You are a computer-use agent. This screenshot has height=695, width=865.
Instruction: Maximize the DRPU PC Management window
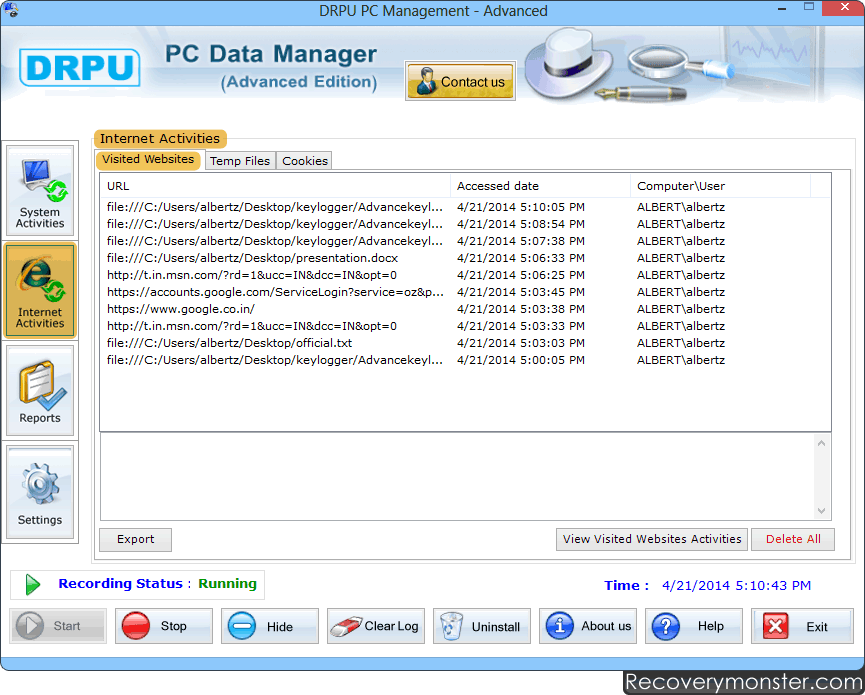coord(809,8)
